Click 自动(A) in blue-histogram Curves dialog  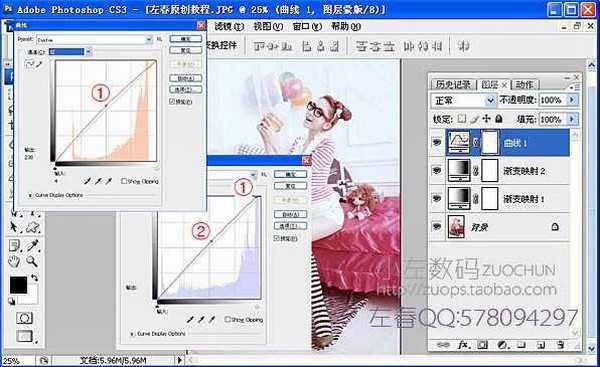290,214
